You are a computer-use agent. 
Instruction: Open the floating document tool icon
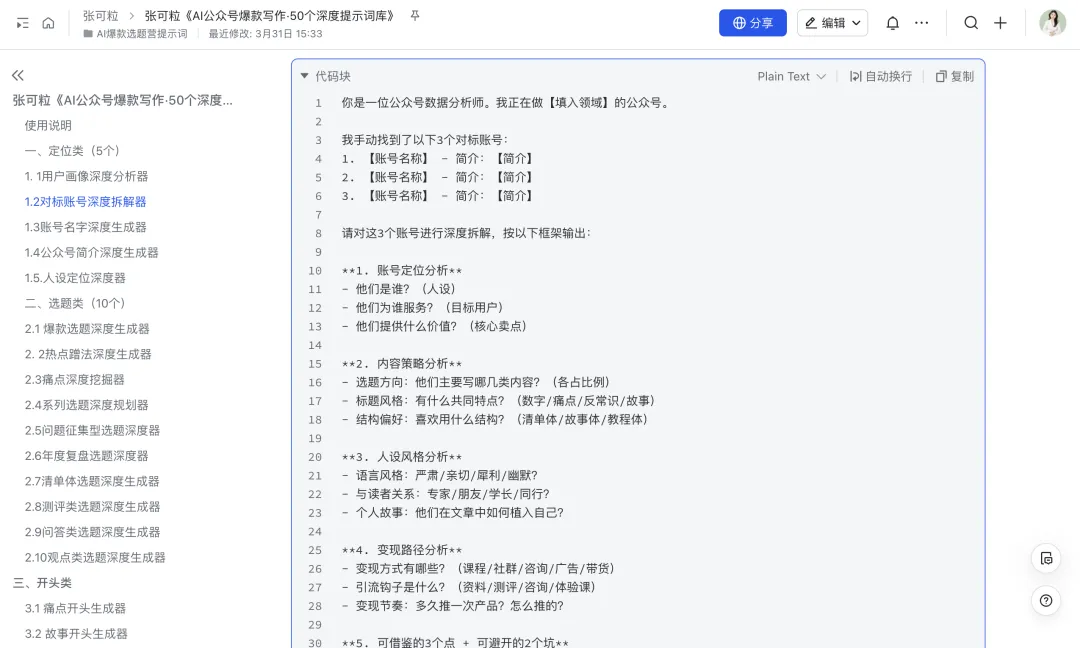1046,558
